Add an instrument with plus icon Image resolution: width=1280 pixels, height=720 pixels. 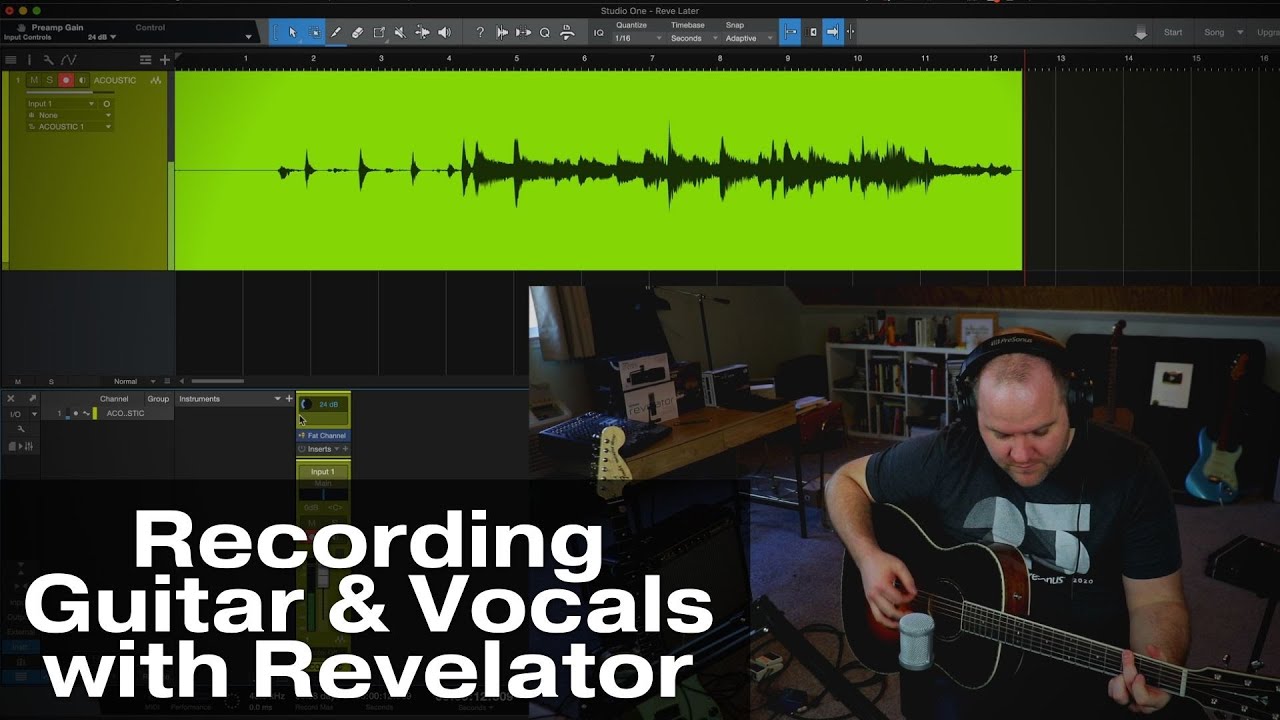pyautogui.click(x=289, y=399)
